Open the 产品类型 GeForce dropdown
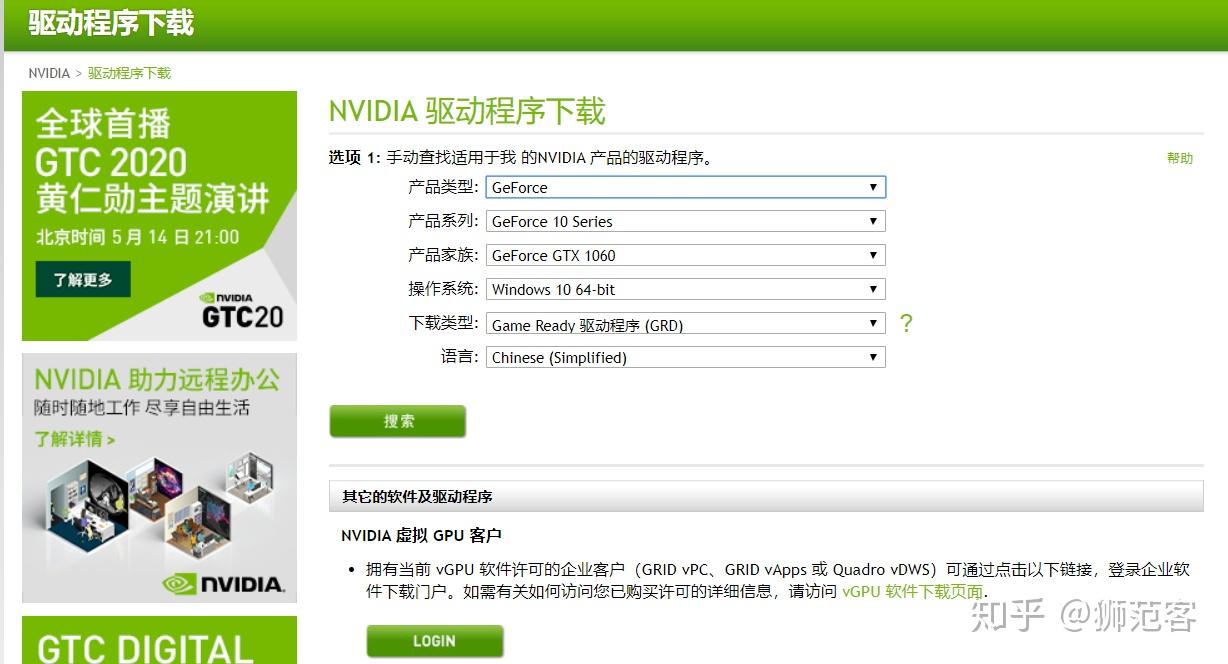 click(x=685, y=187)
